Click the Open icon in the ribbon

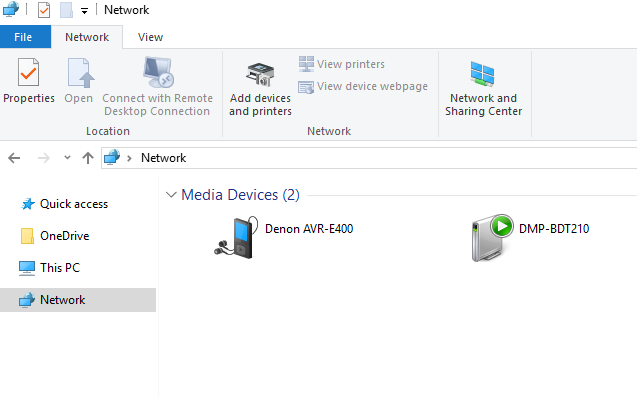80,73
